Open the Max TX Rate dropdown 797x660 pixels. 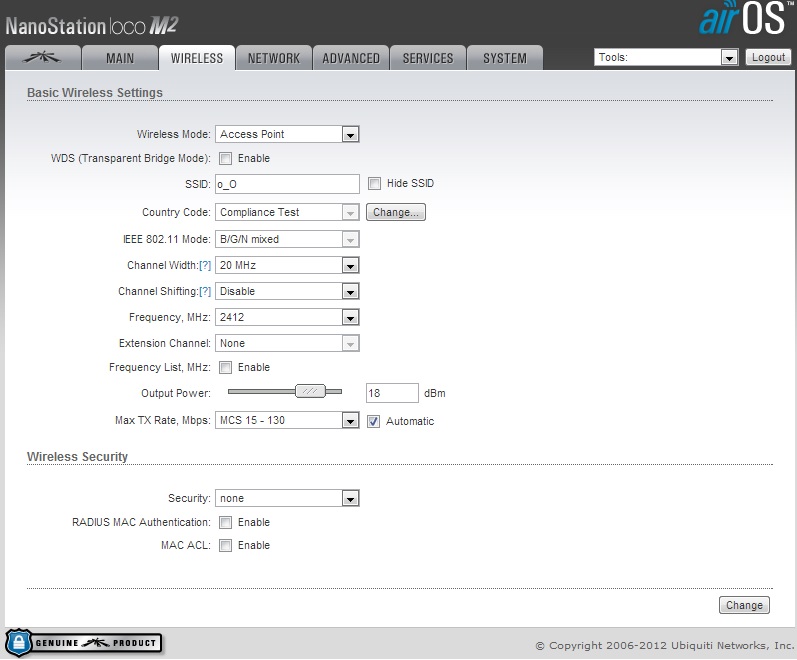(x=287, y=420)
